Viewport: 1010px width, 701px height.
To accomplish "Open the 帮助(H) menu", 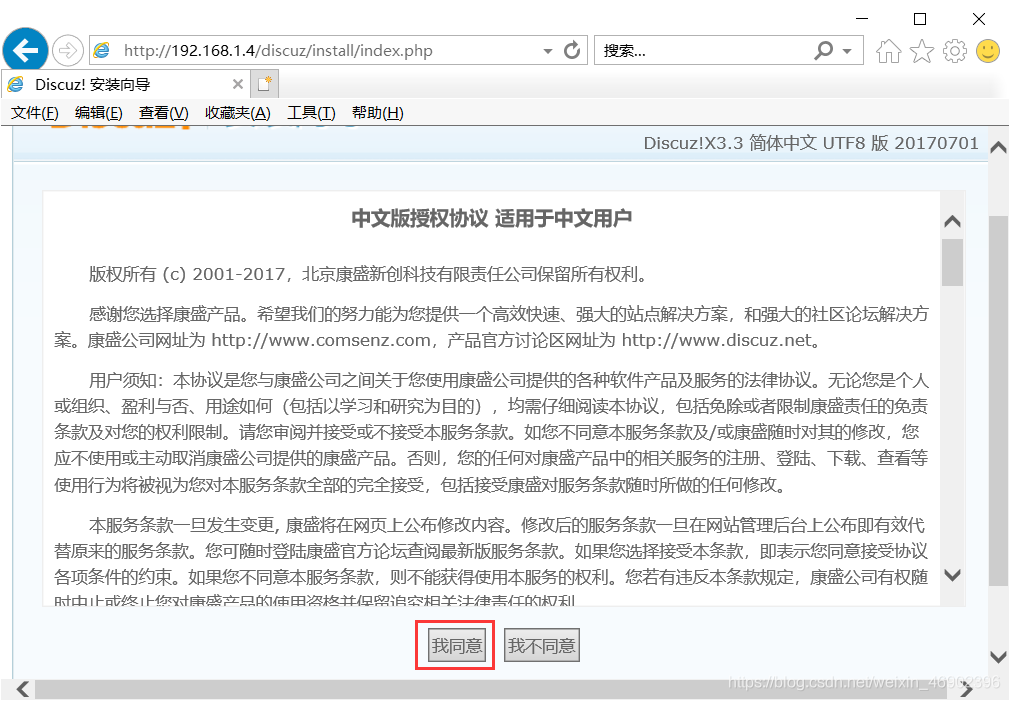I will click(377, 113).
